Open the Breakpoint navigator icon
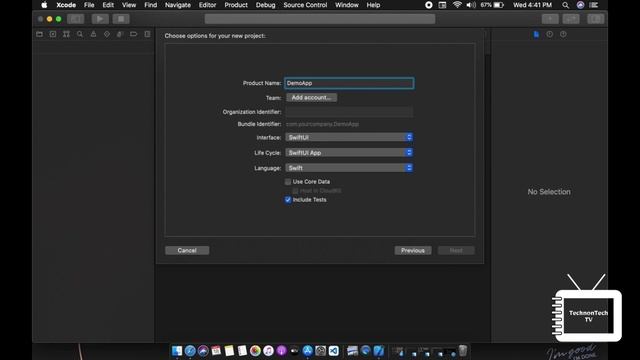Screen dimensions: 640x360 (133, 34)
